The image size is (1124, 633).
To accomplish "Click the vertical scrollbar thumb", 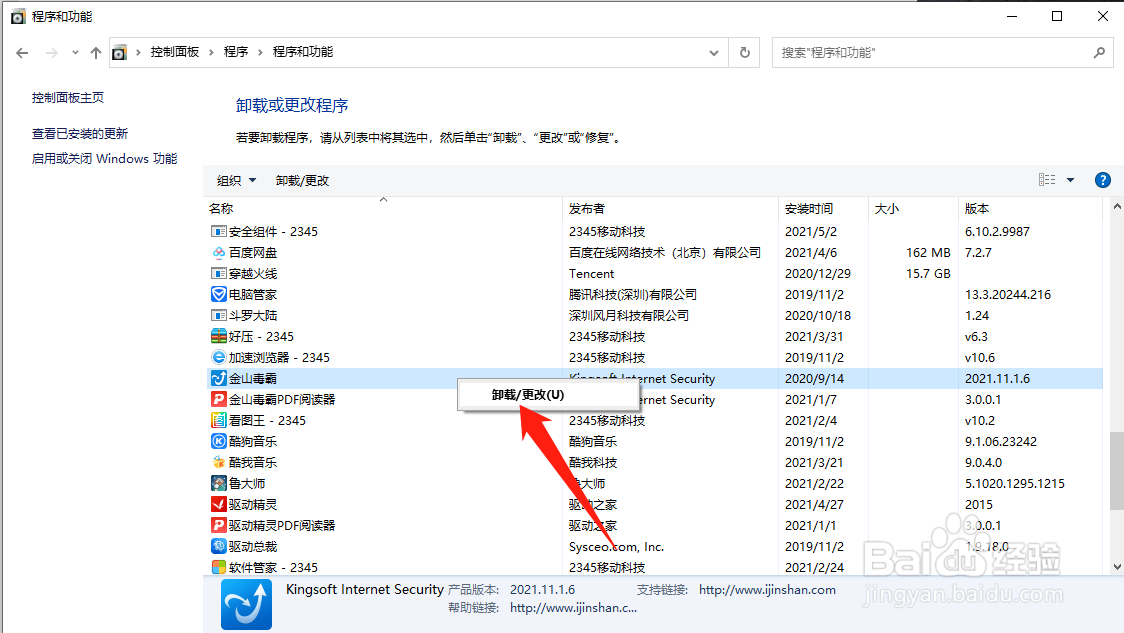I will click(x=1117, y=470).
